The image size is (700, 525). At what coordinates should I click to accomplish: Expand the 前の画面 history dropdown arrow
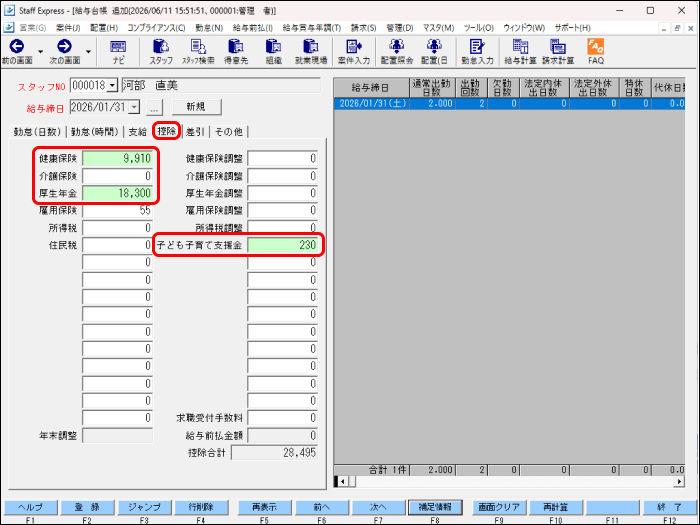[41, 52]
